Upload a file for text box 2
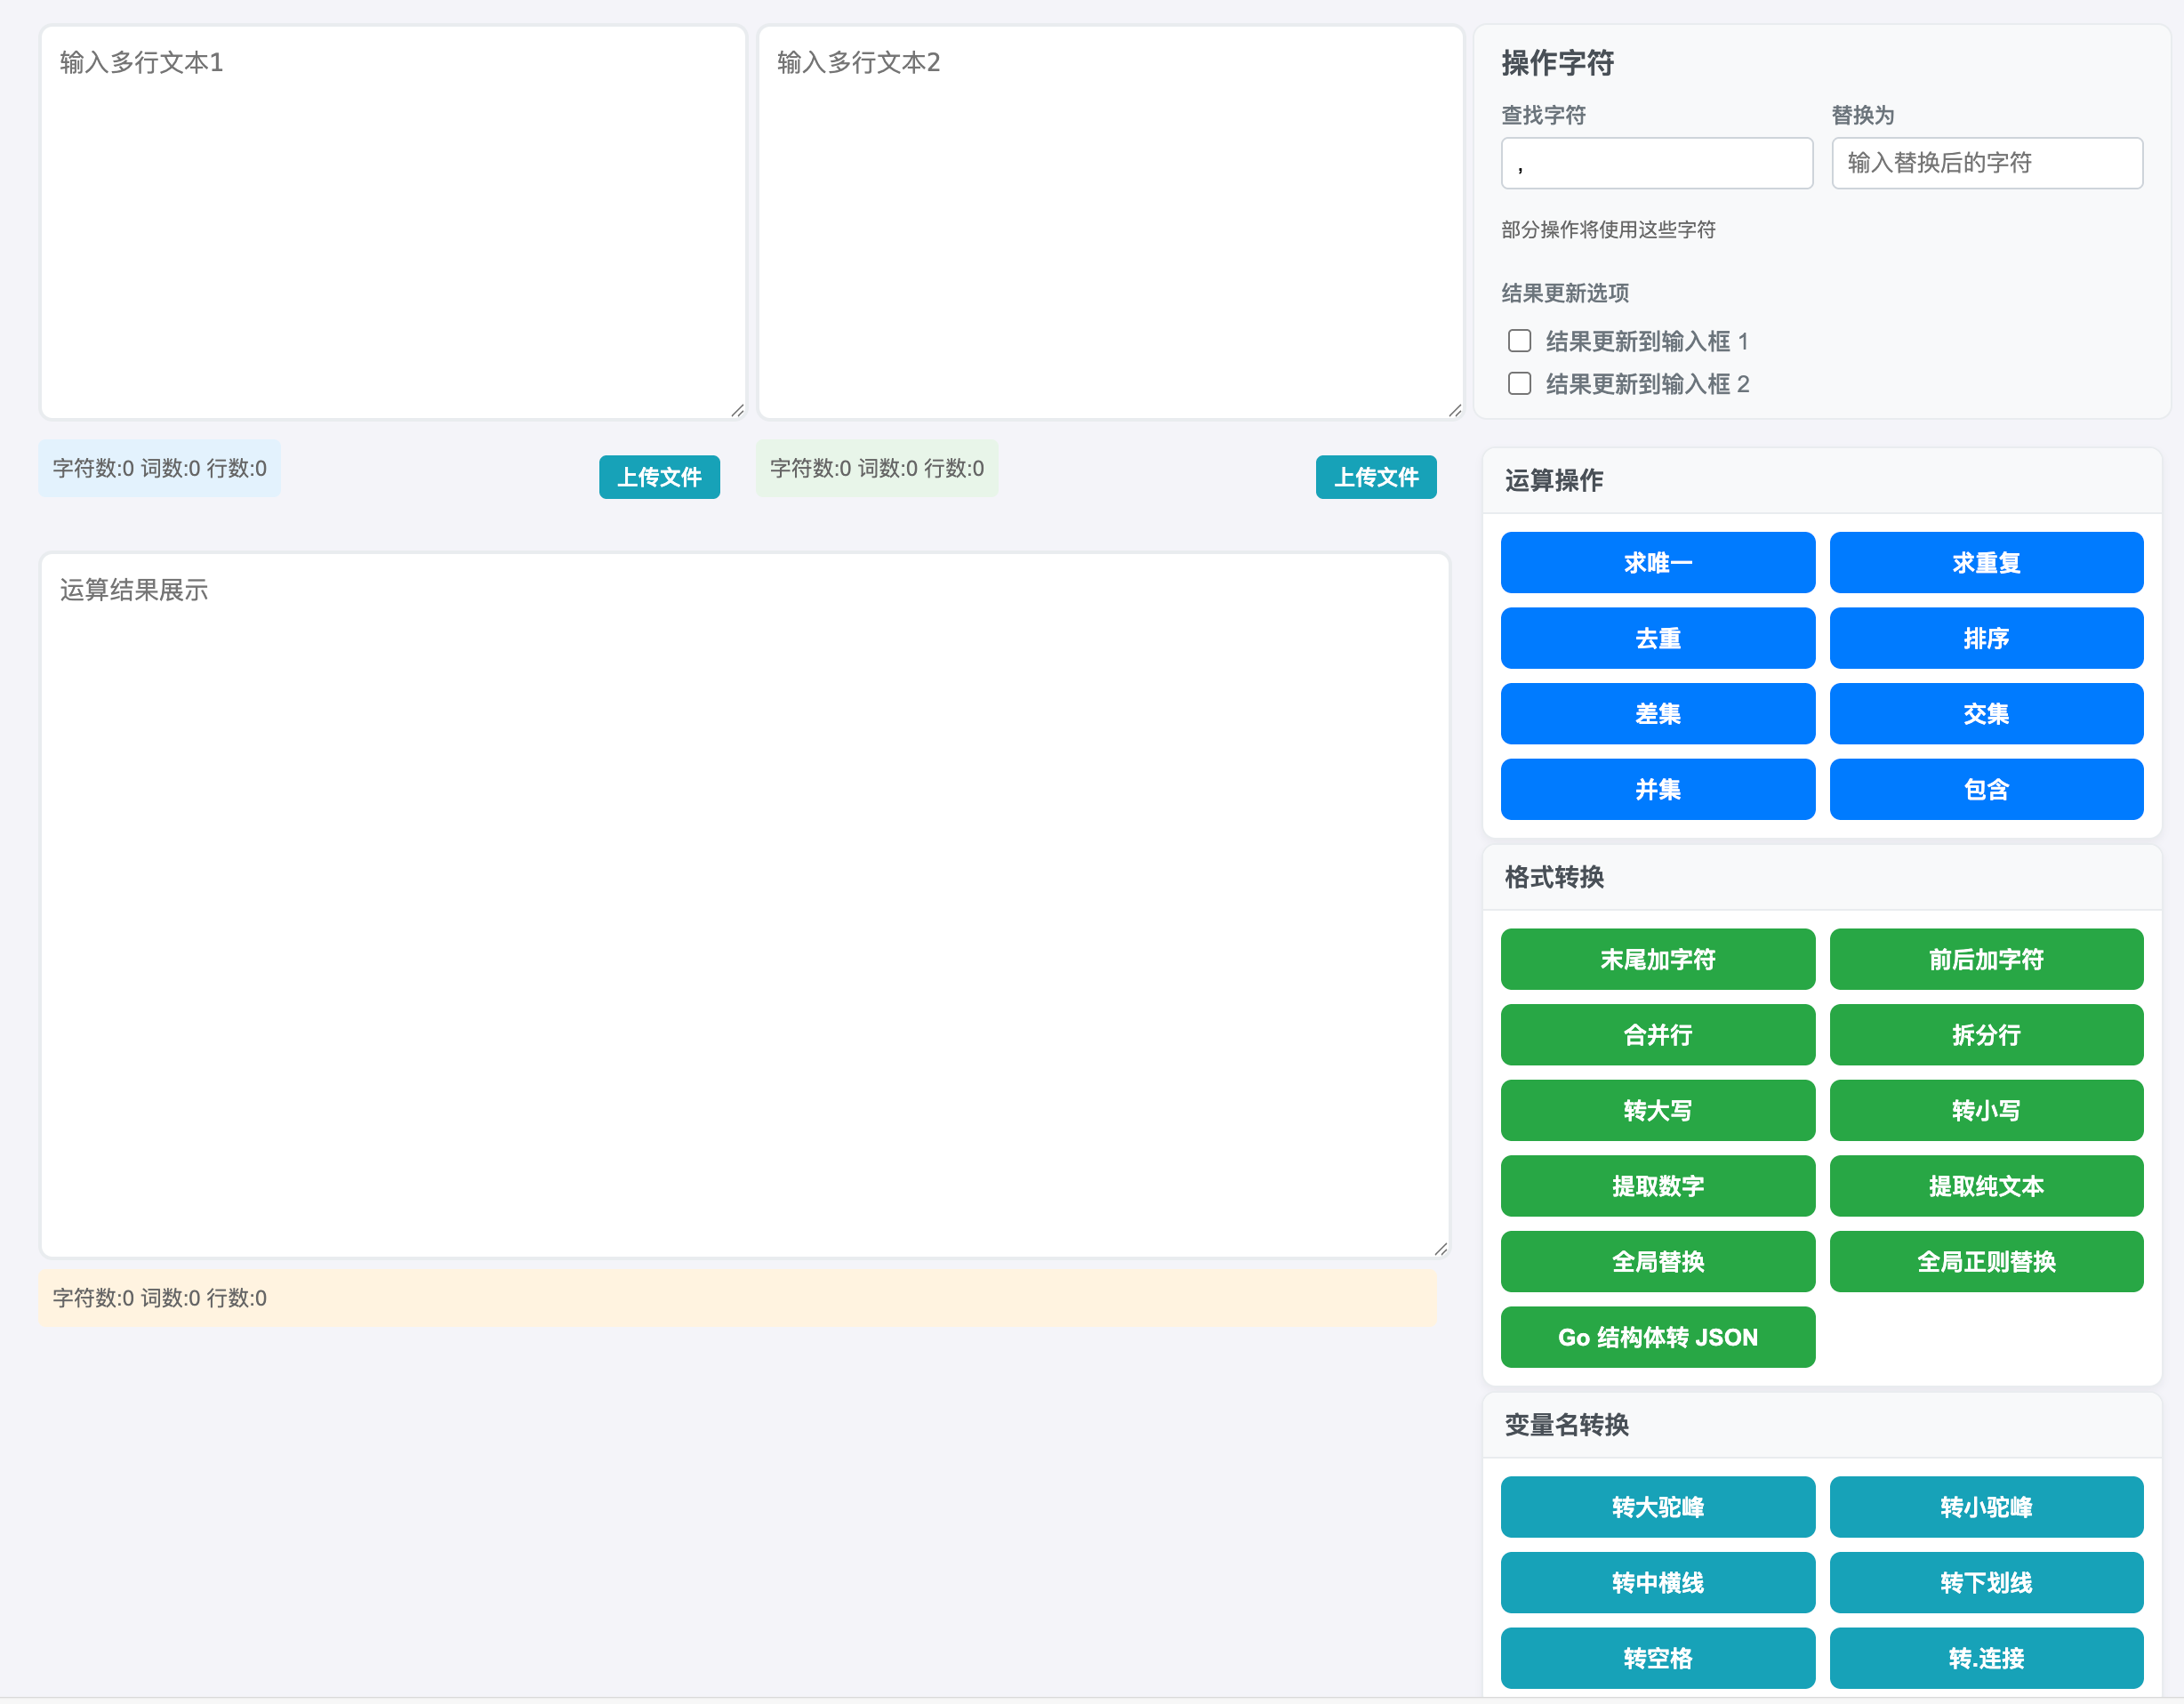This screenshot has width=2184, height=1704. [x=1375, y=477]
